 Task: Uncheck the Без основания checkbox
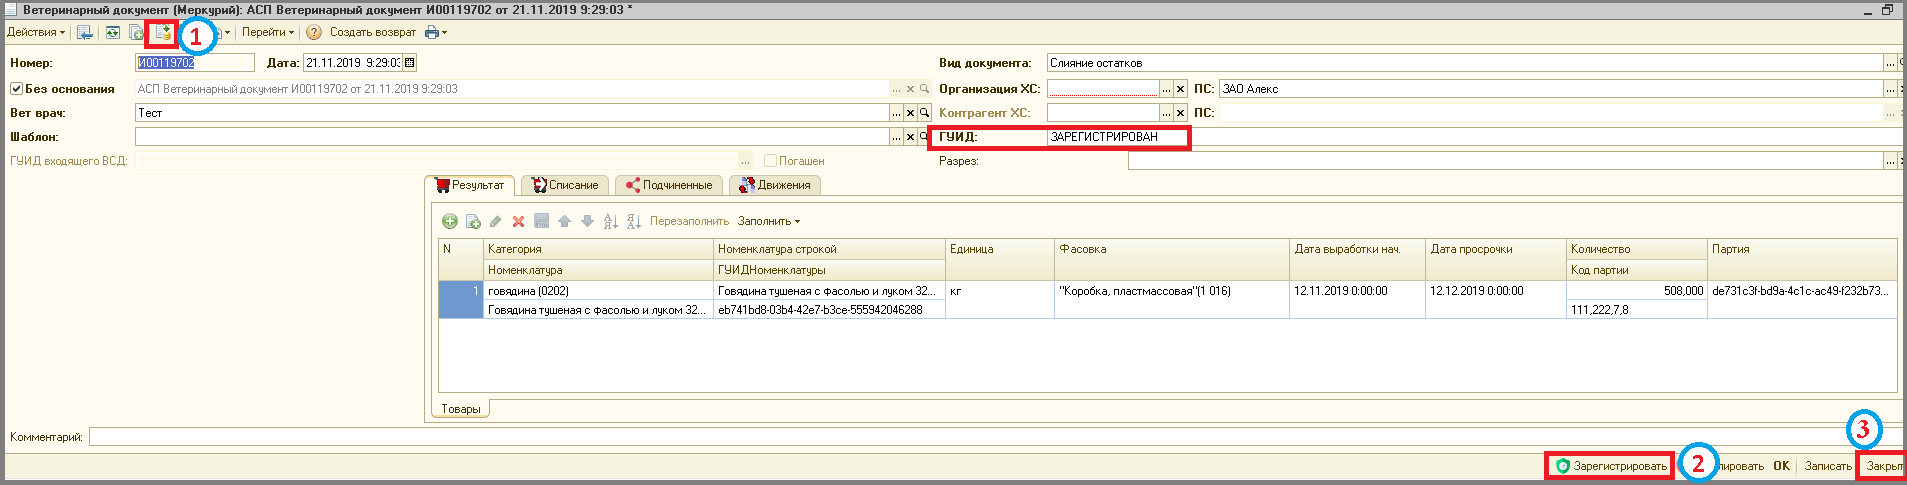16,89
